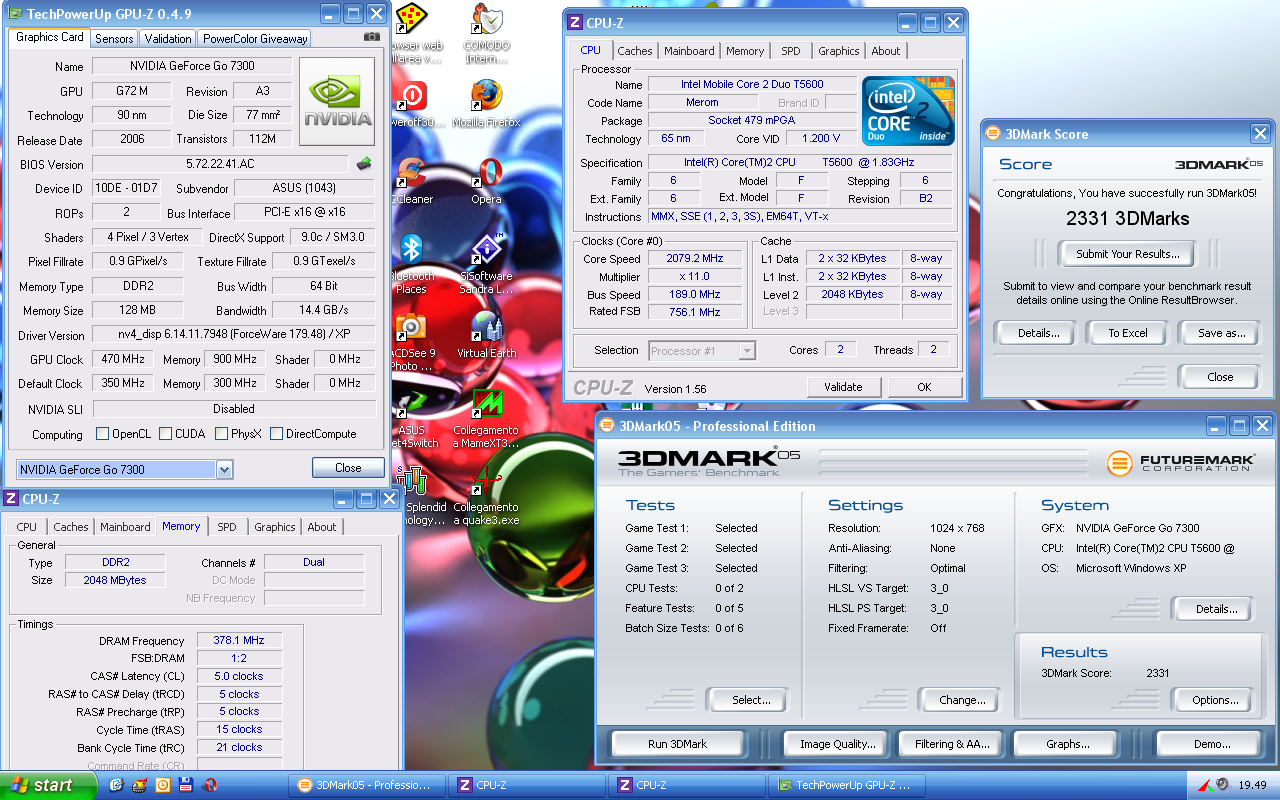Select the 3DMark05 taskbar button

pos(366,785)
